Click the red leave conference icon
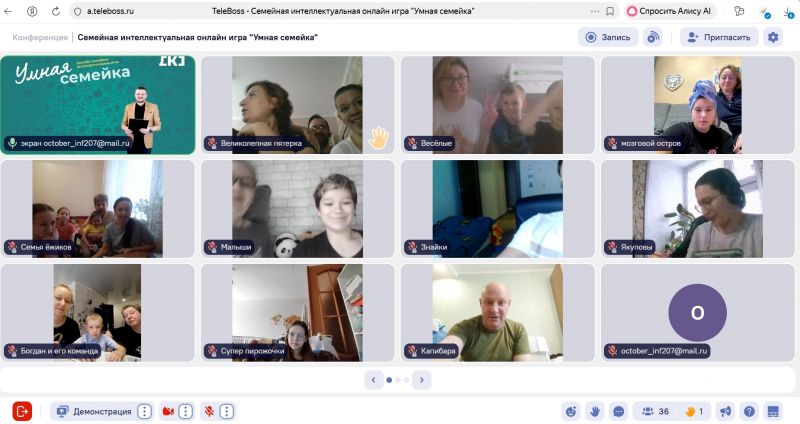This screenshot has width=800, height=424. click(x=22, y=411)
